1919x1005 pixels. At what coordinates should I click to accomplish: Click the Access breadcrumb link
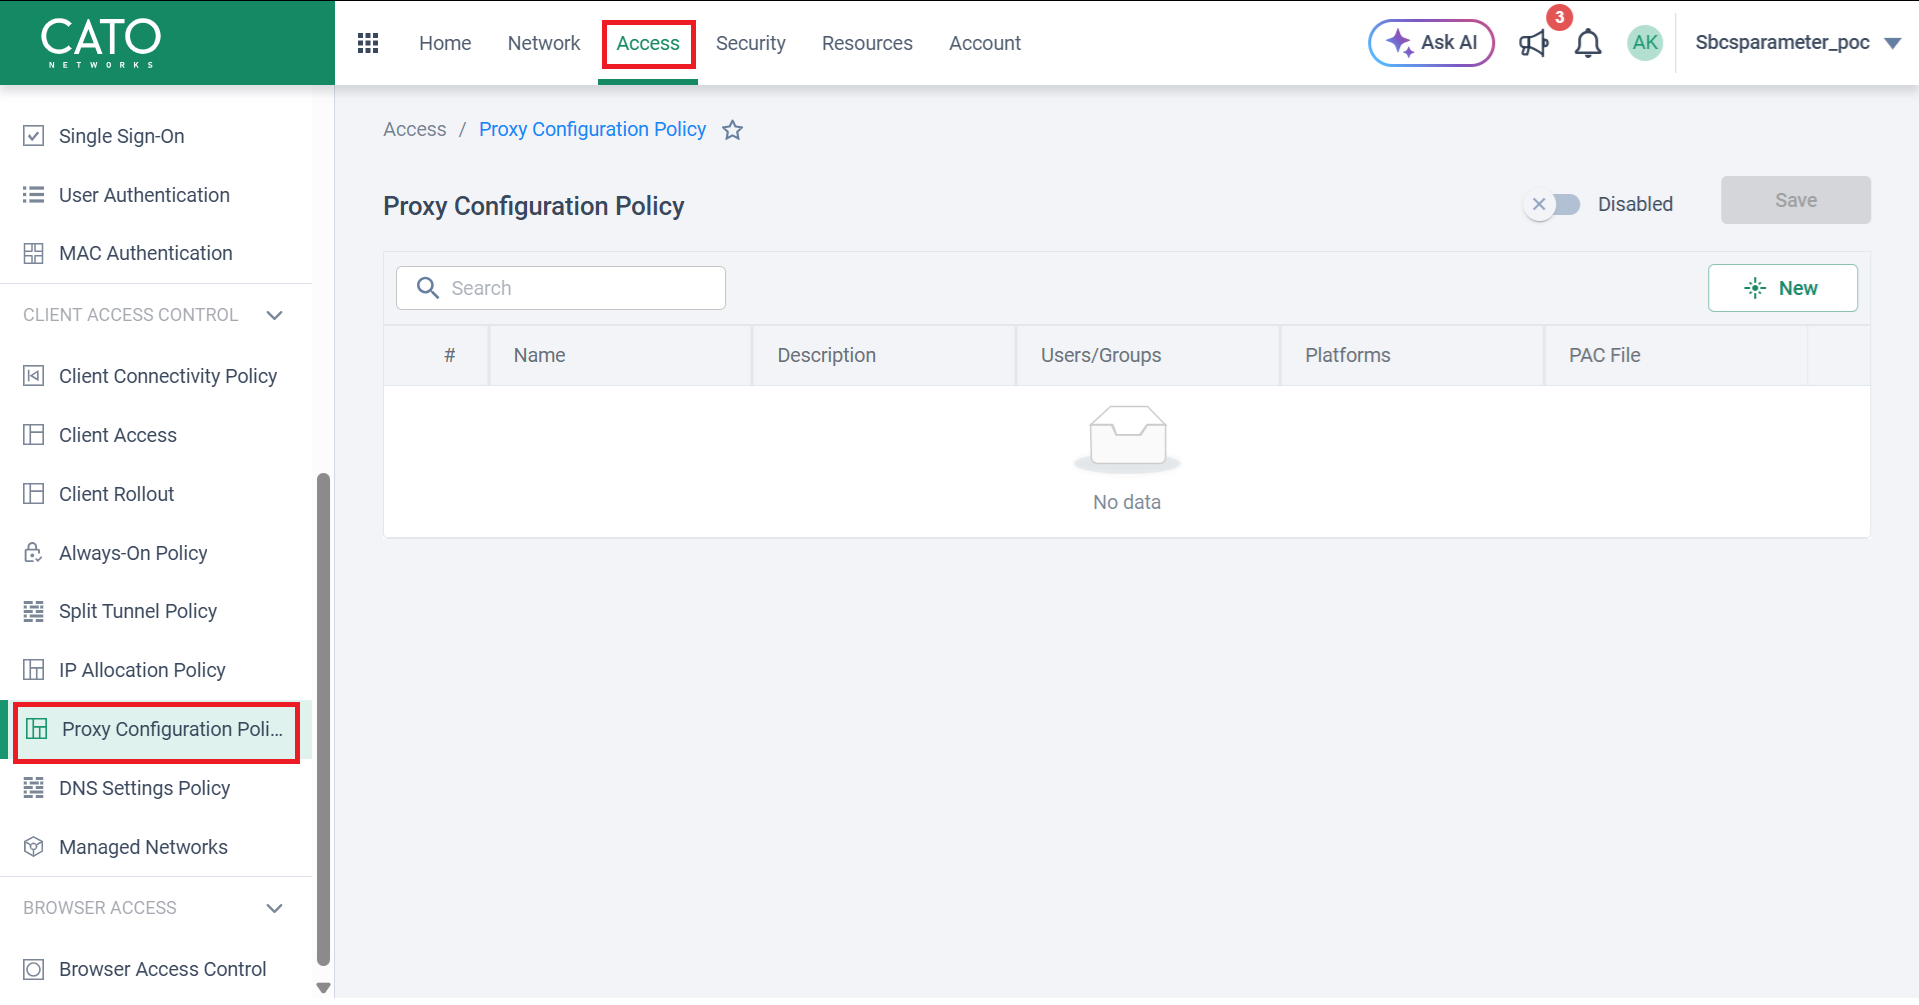[x=414, y=129]
